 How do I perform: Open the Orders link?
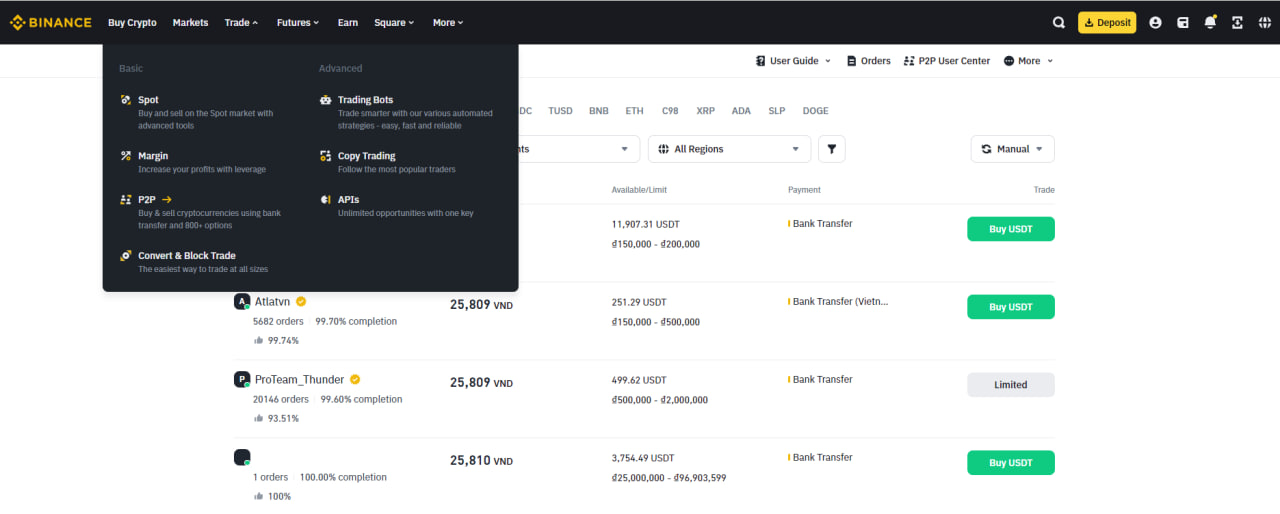[x=868, y=61]
